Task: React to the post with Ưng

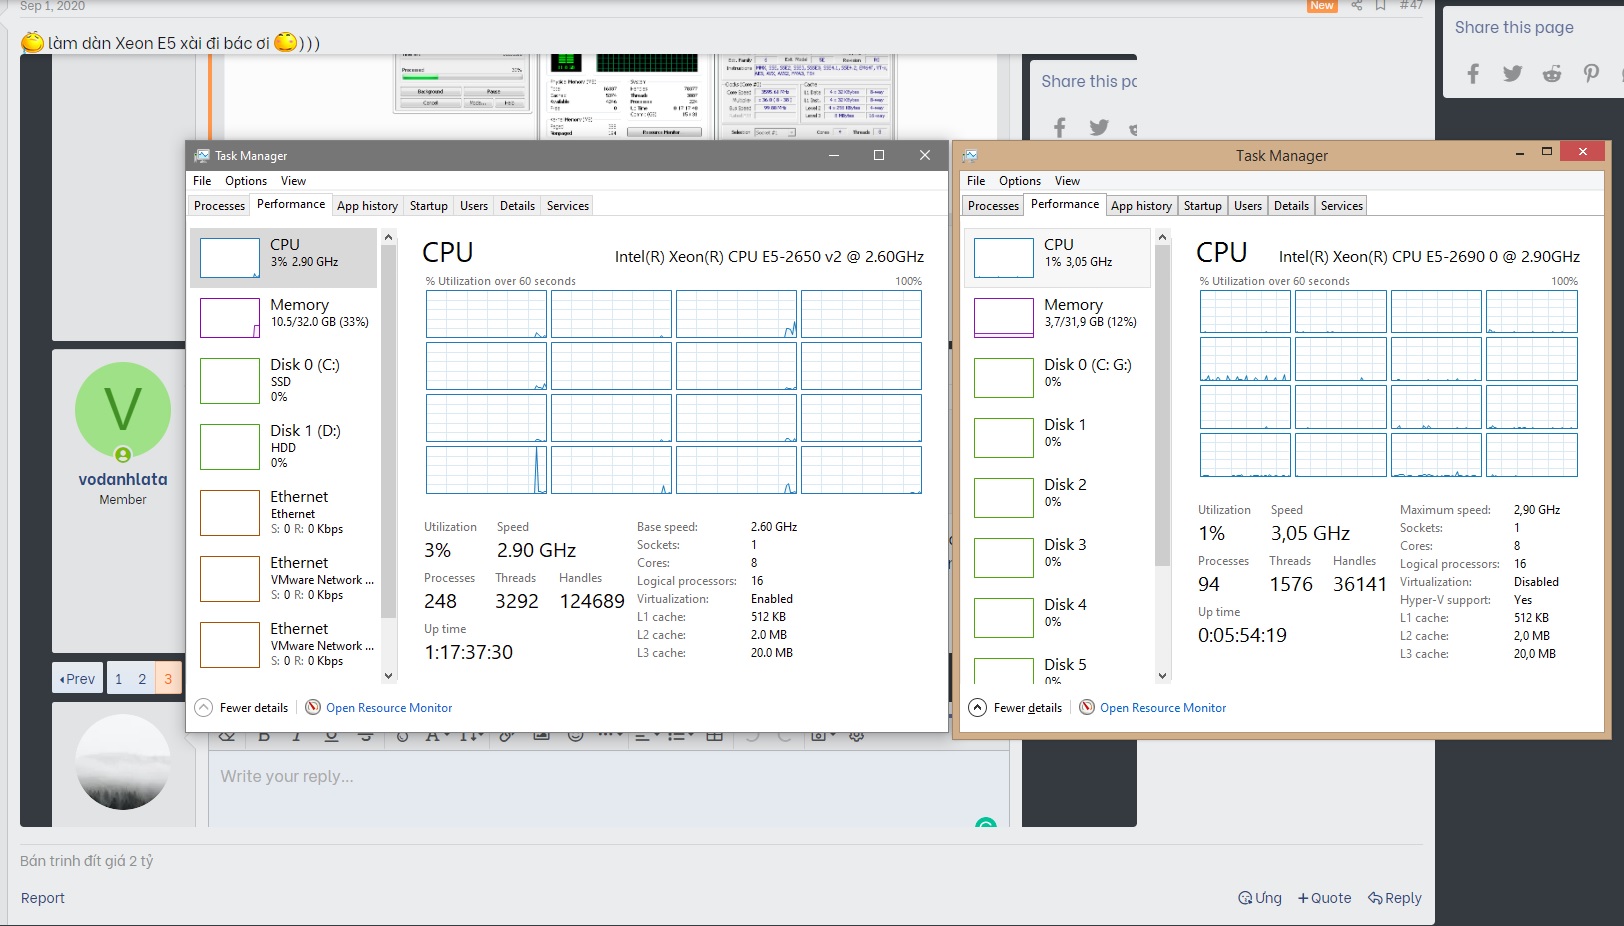Action: tap(1260, 898)
